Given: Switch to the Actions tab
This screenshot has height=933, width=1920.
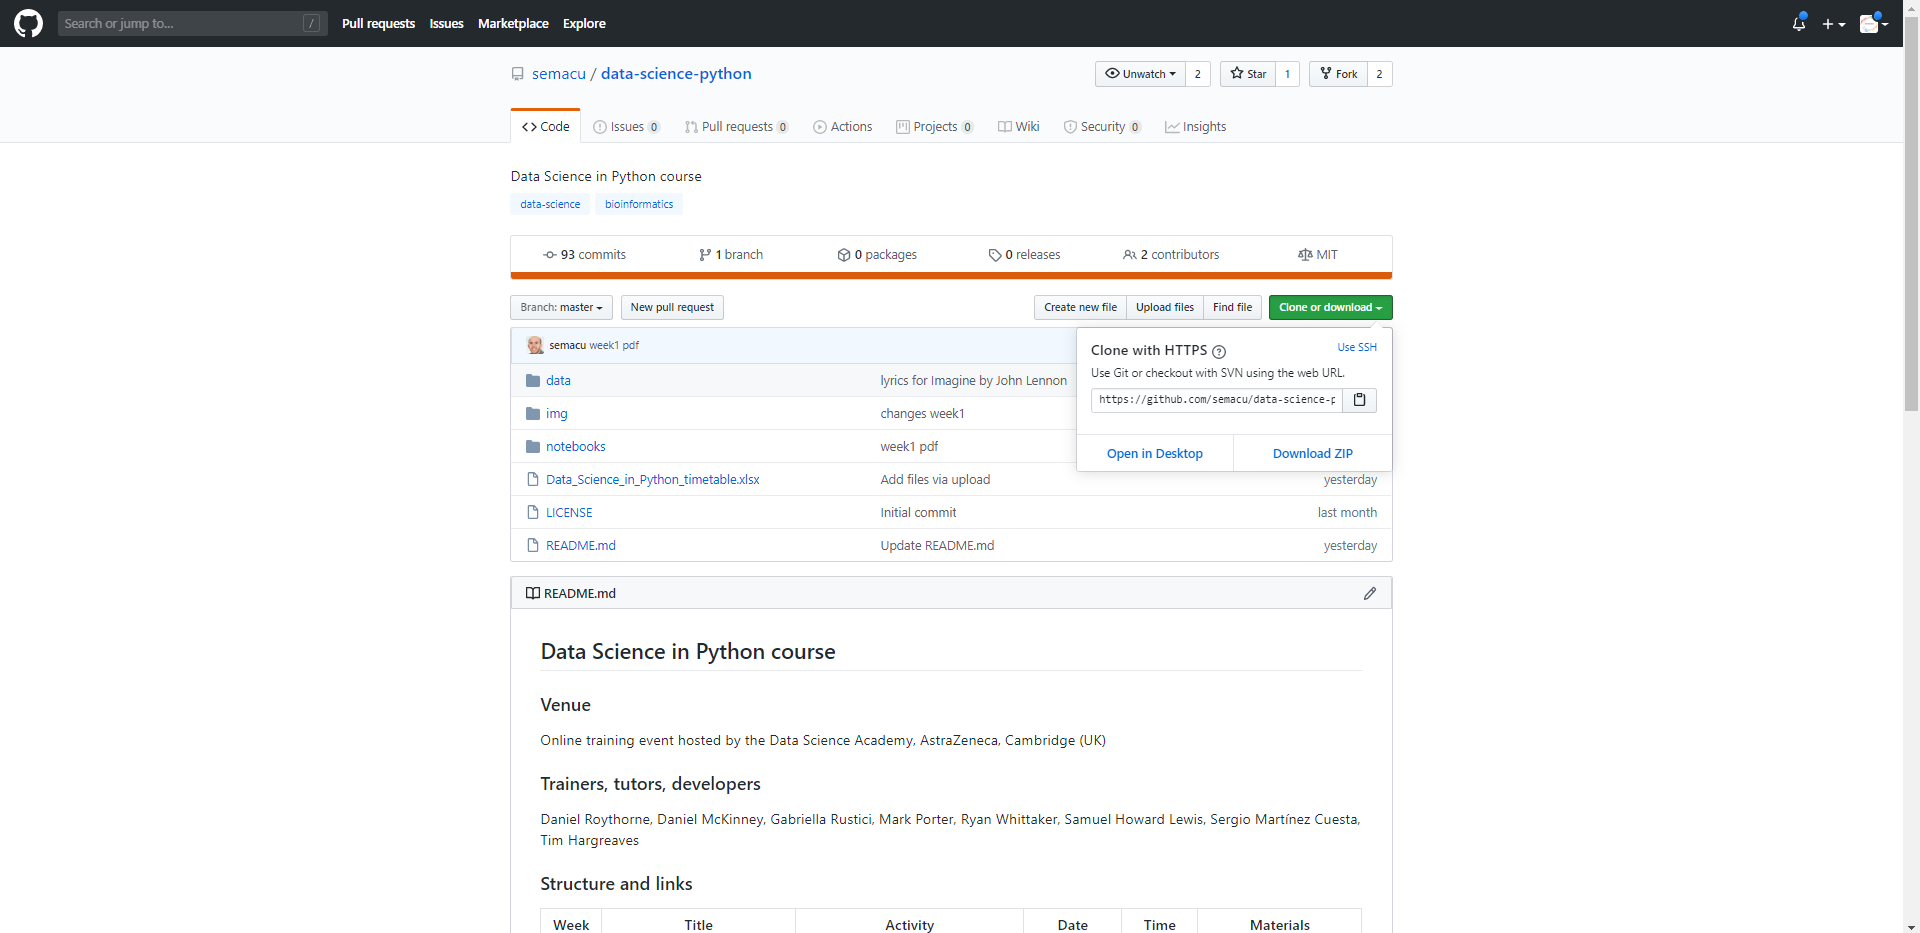Looking at the screenshot, I should click(843, 127).
